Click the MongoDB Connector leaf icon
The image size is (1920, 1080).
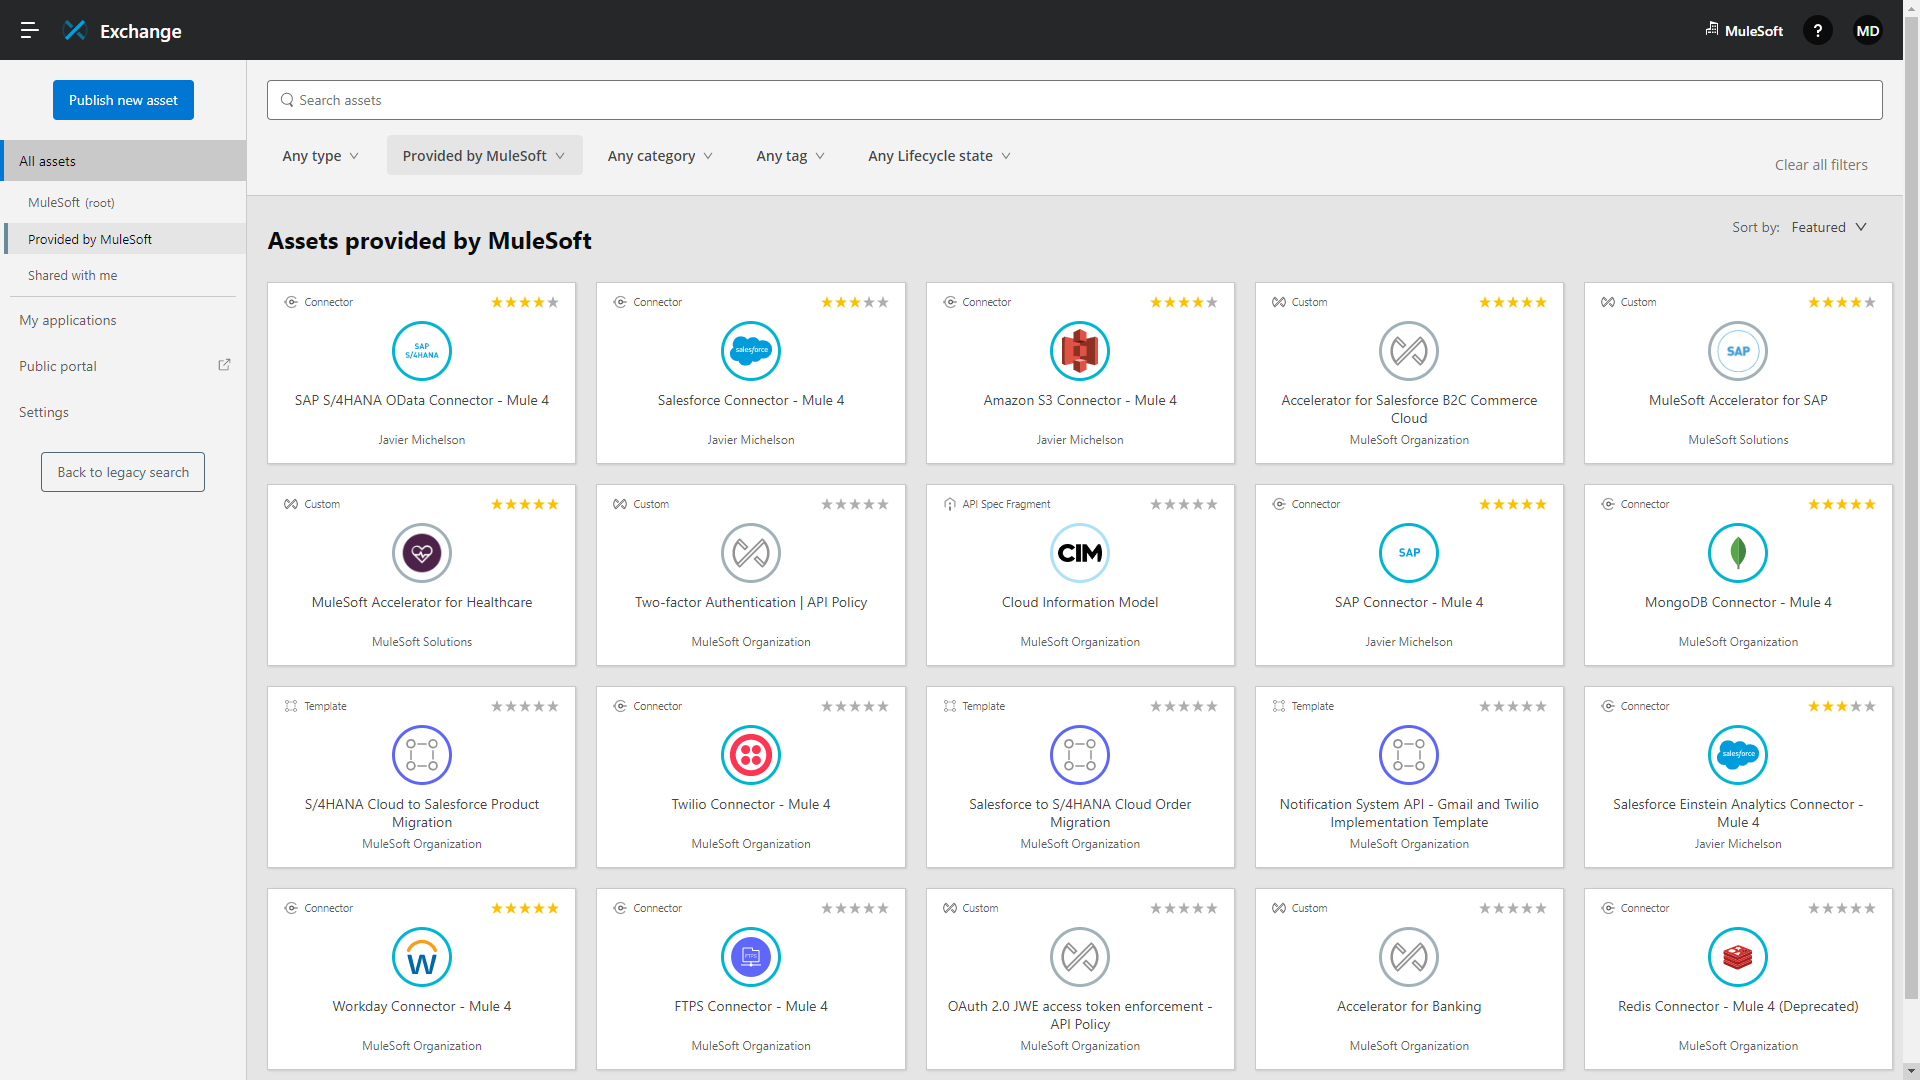coord(1737,553)
